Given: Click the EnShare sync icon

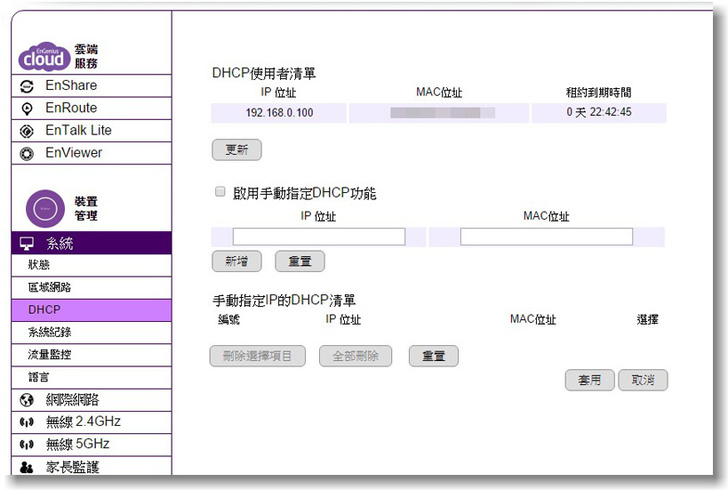Looking at the screenshot, I should click(27, 86).
